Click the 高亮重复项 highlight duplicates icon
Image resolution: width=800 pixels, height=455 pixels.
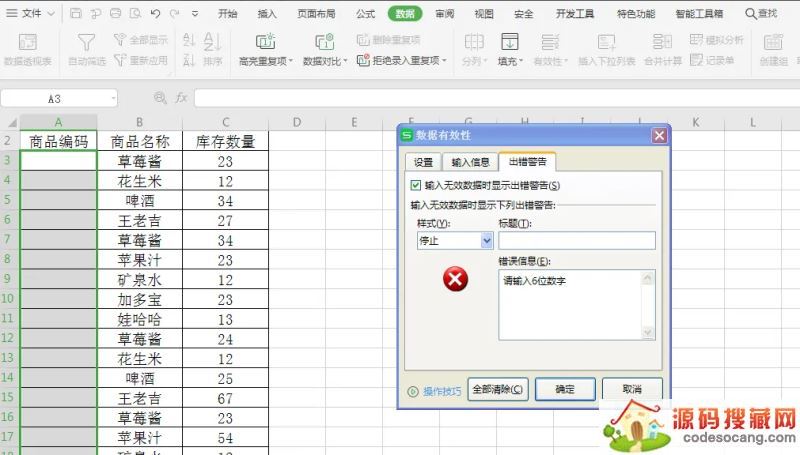(265, 42)
